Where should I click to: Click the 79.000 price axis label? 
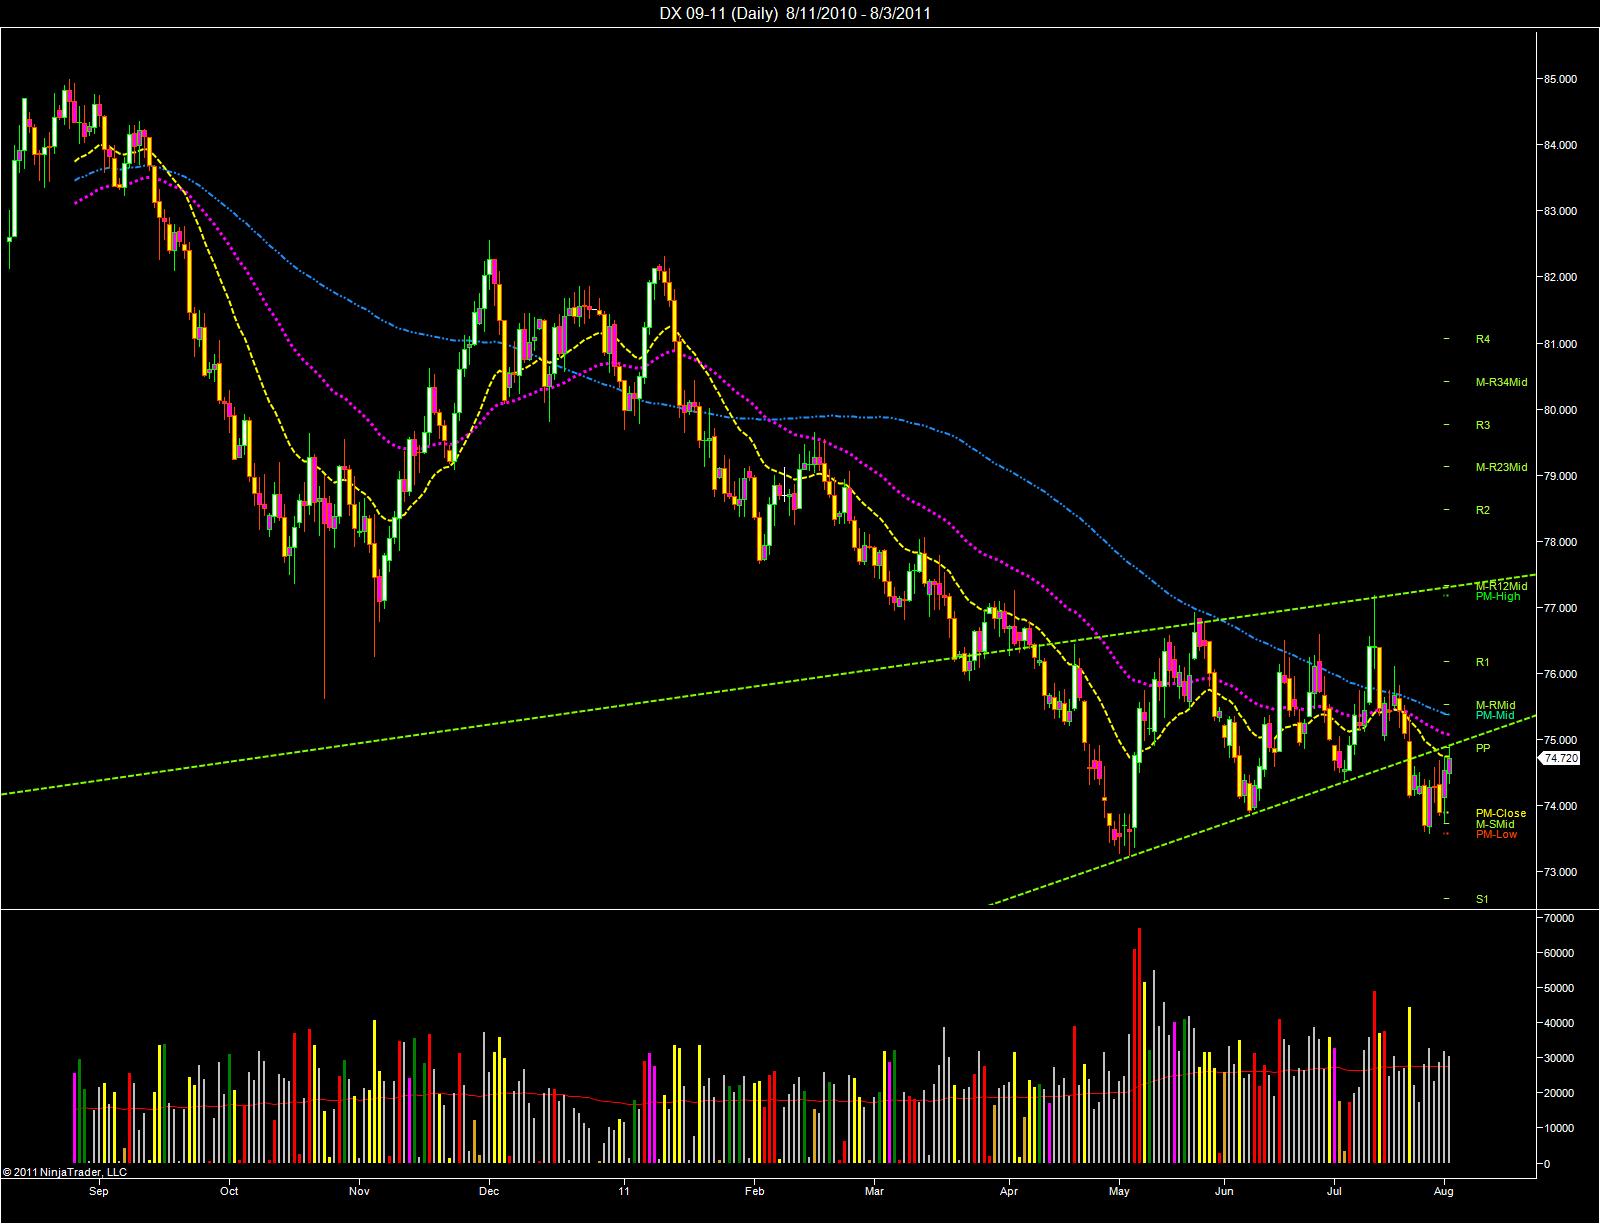1561,476
